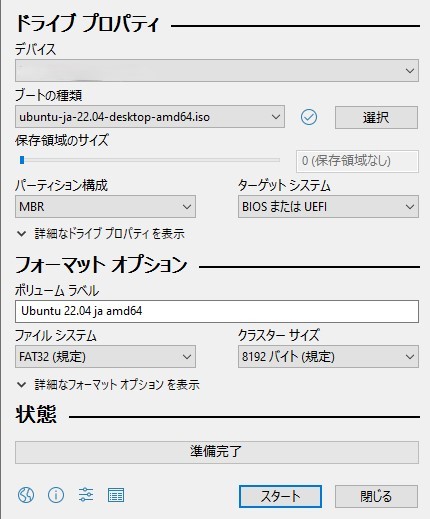The width and height of the screenshot is (430, 519).
Task: Click the 保存領域のサイズ label
Action: (x=62, y=140)
